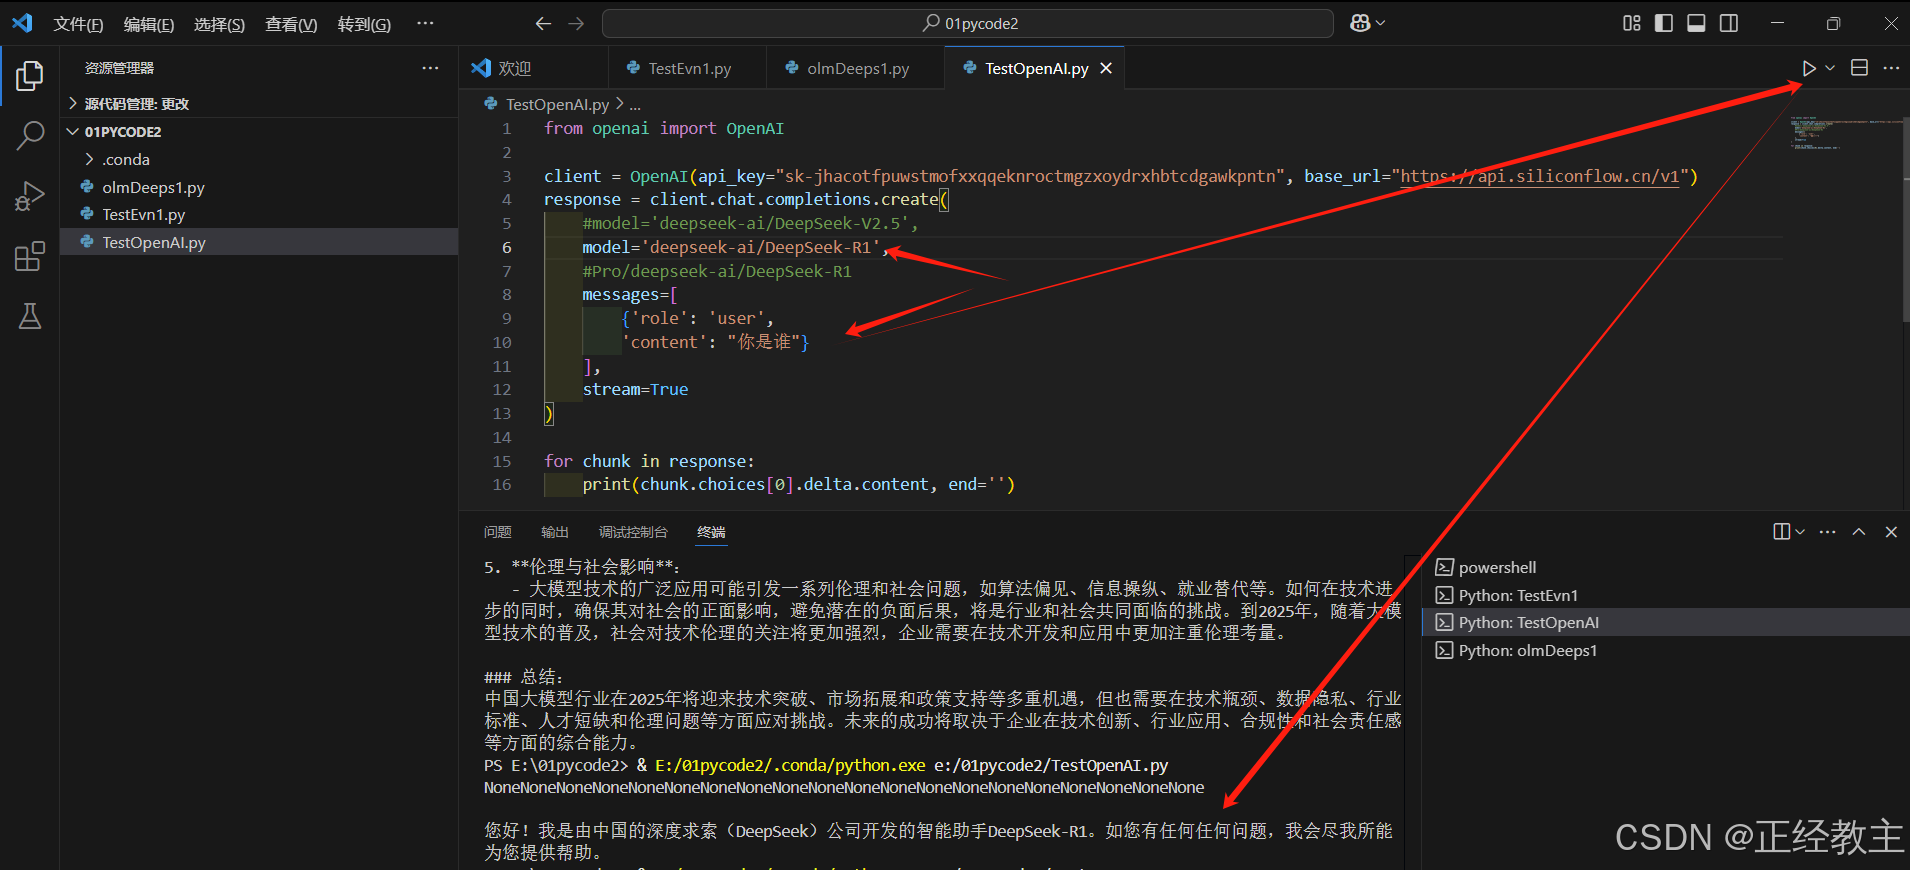Switch to the 调试控制台 panel tab
Image resolution: width=1910 pixels, height=870 pixels.
click(633, 532)
